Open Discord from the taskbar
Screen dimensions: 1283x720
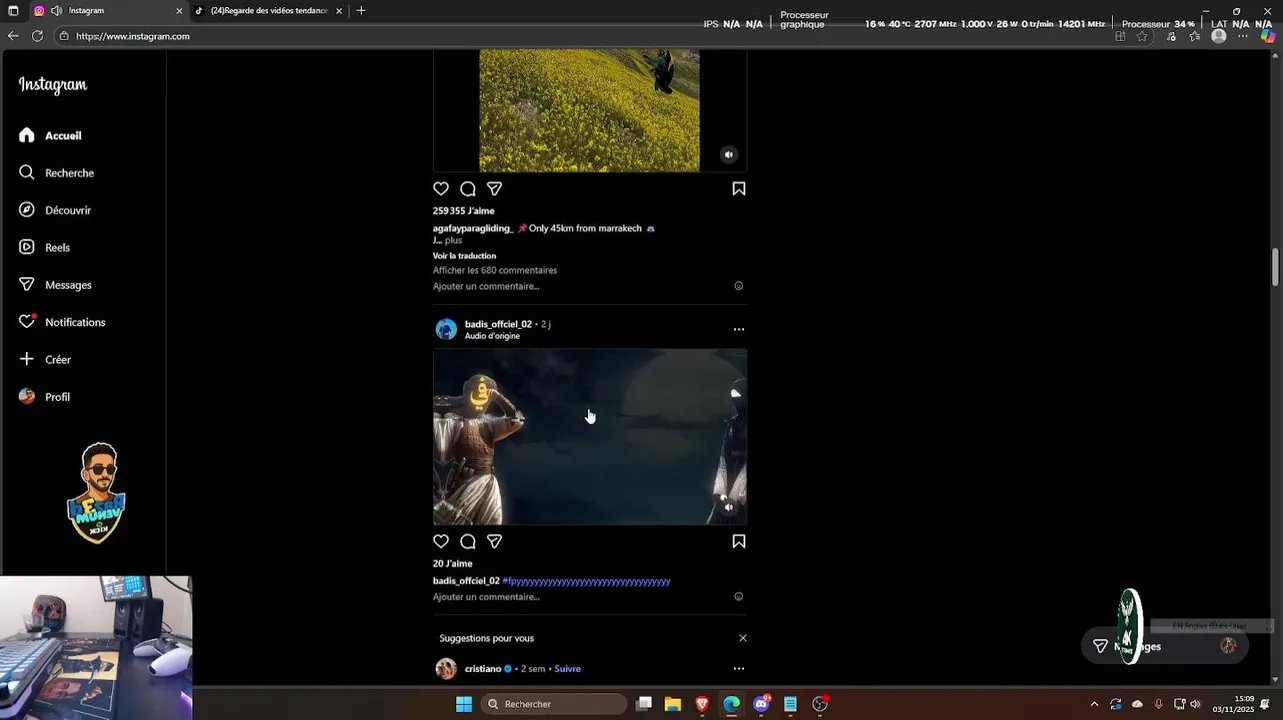pyautogui.click(x=761, y=704)
